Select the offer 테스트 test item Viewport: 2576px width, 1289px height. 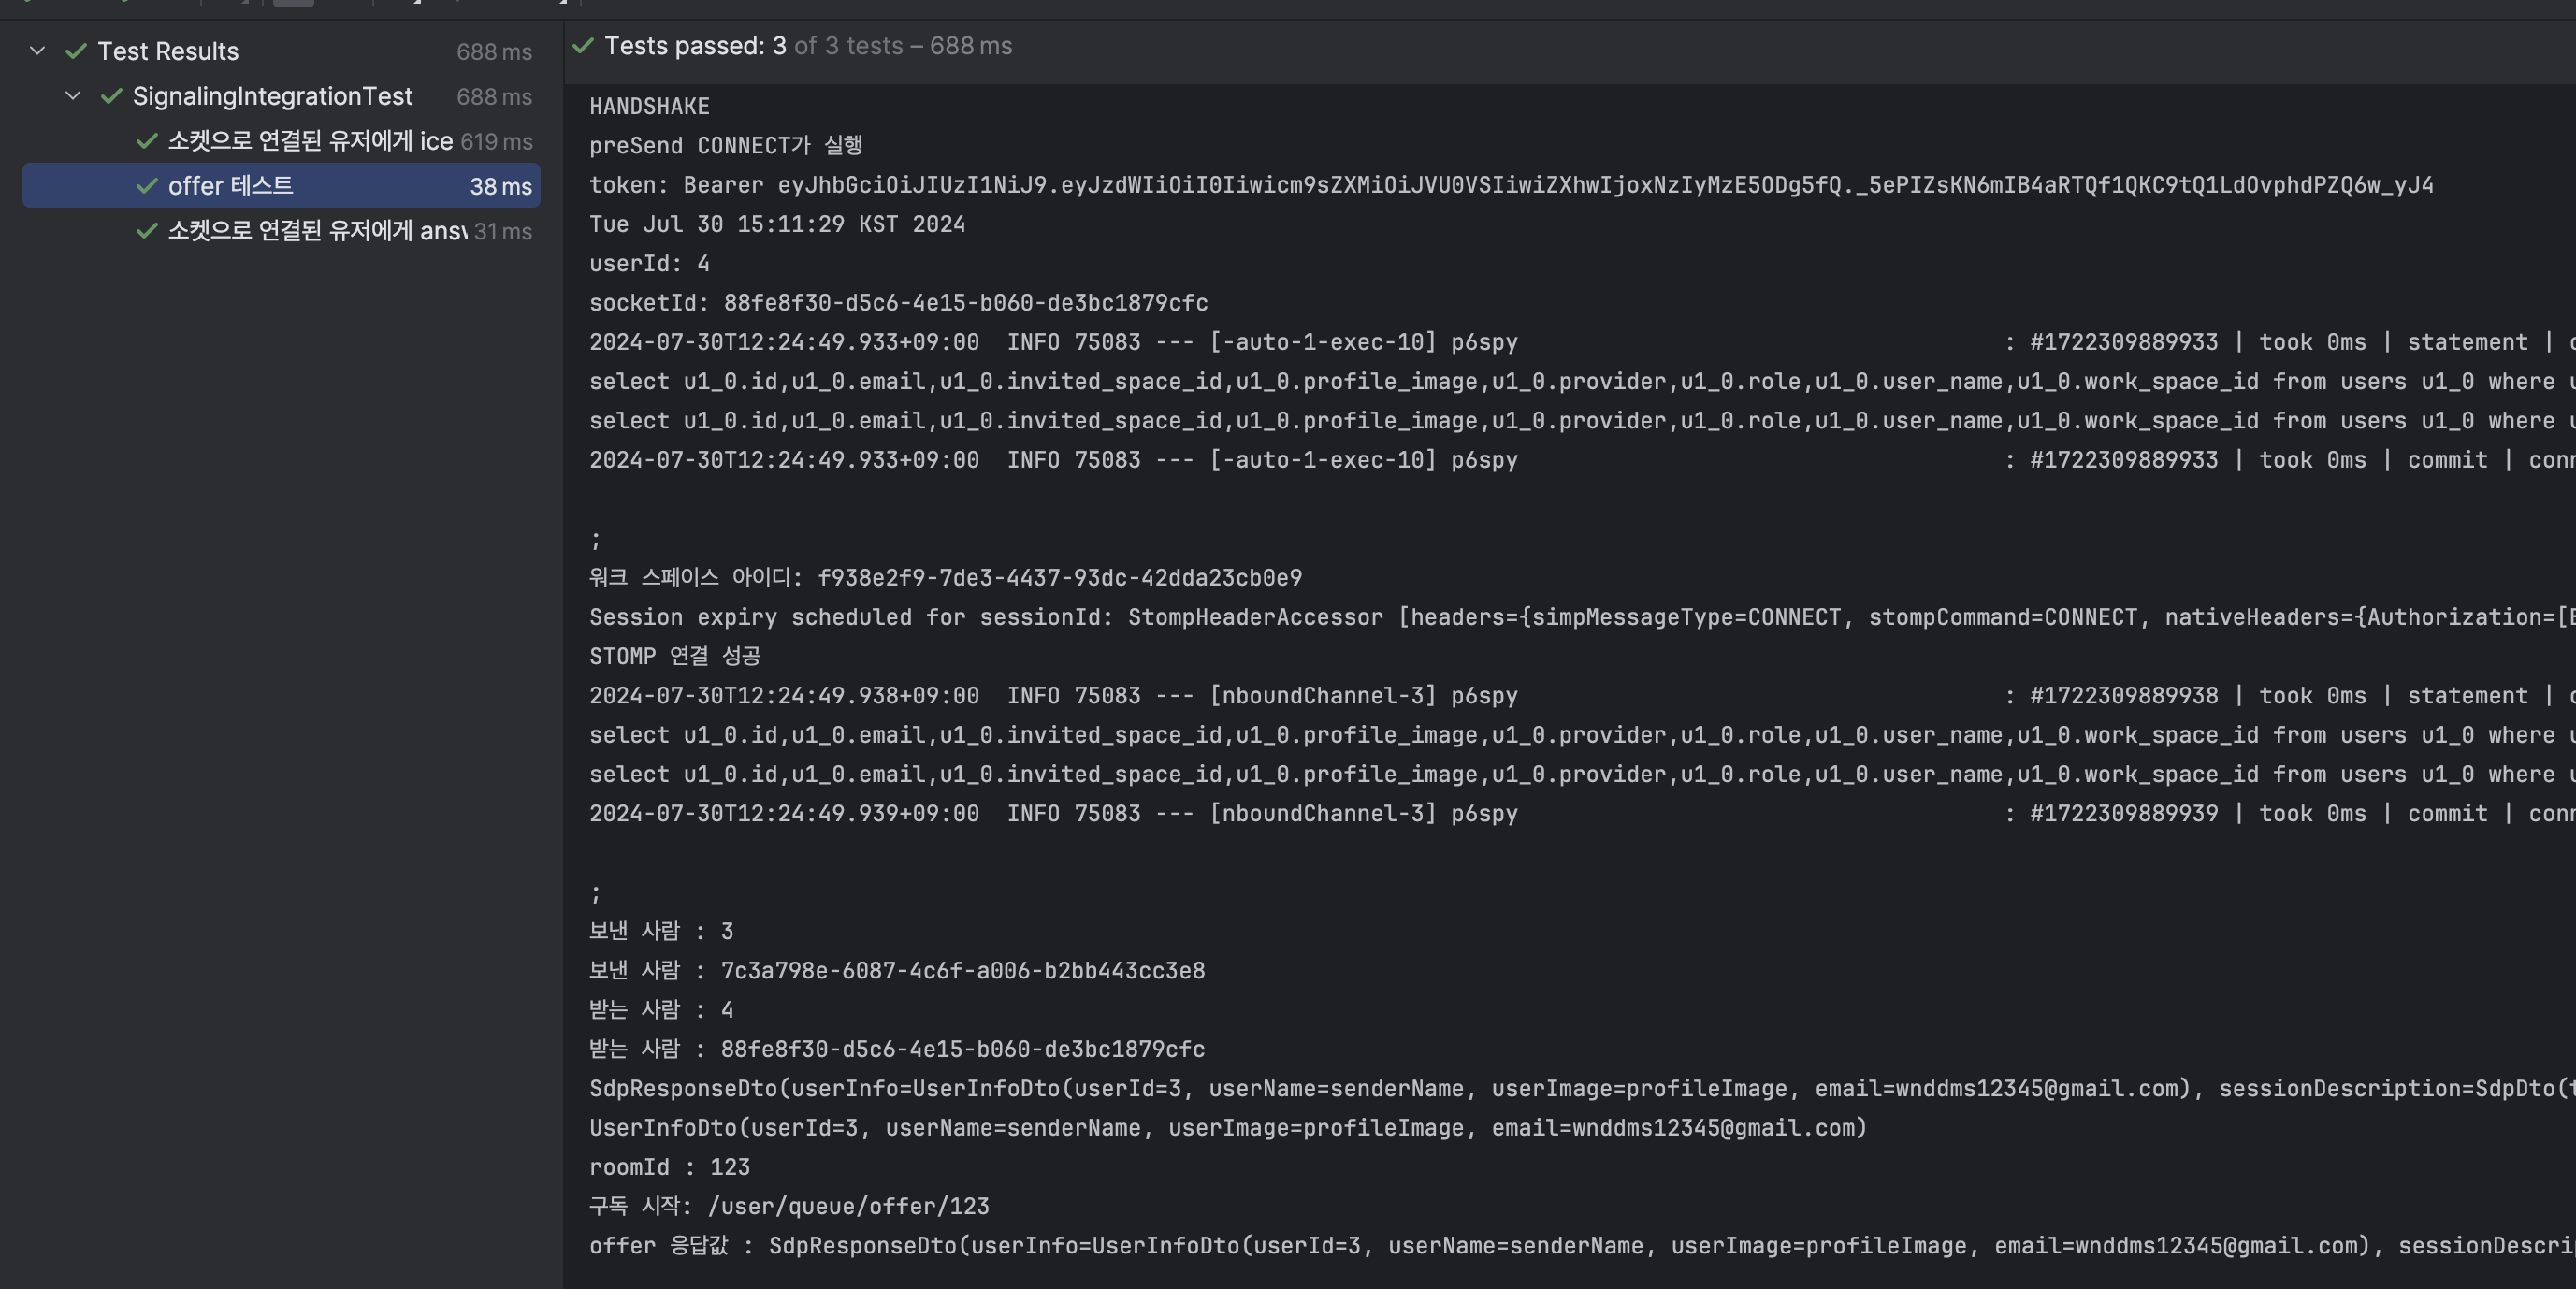230,186
